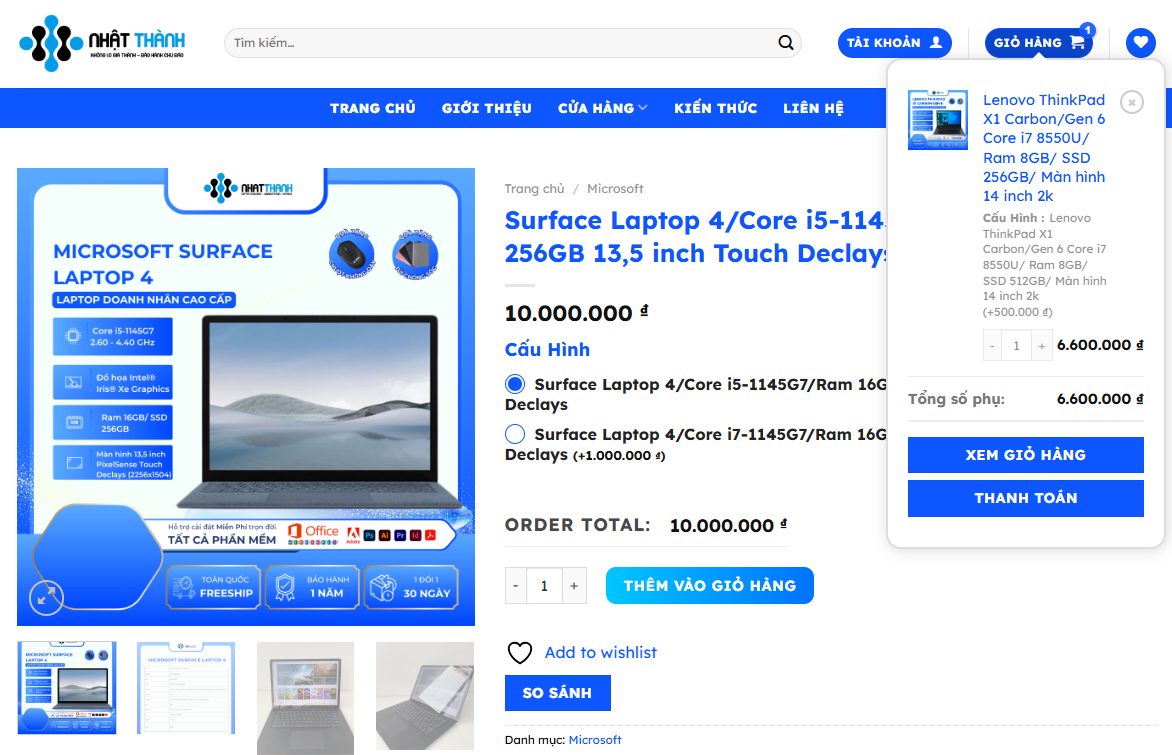Expand the Cửa Hàng dropdown menu
1172x755 pixels.
(x=602, y=108)
